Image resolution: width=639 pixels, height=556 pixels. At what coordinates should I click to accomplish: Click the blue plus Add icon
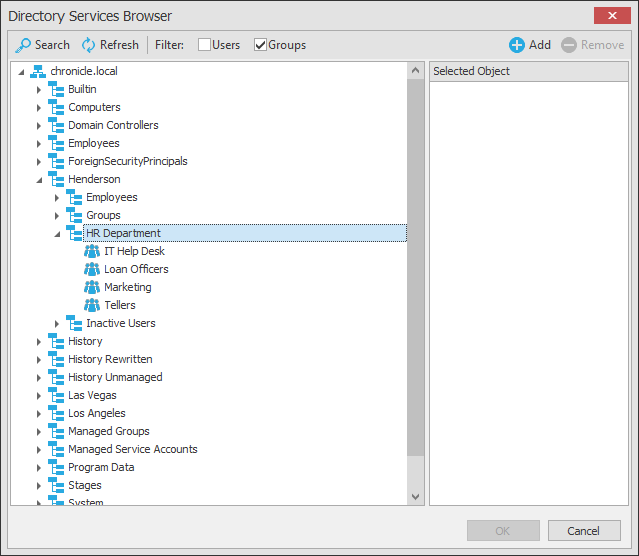pos(516,45)
